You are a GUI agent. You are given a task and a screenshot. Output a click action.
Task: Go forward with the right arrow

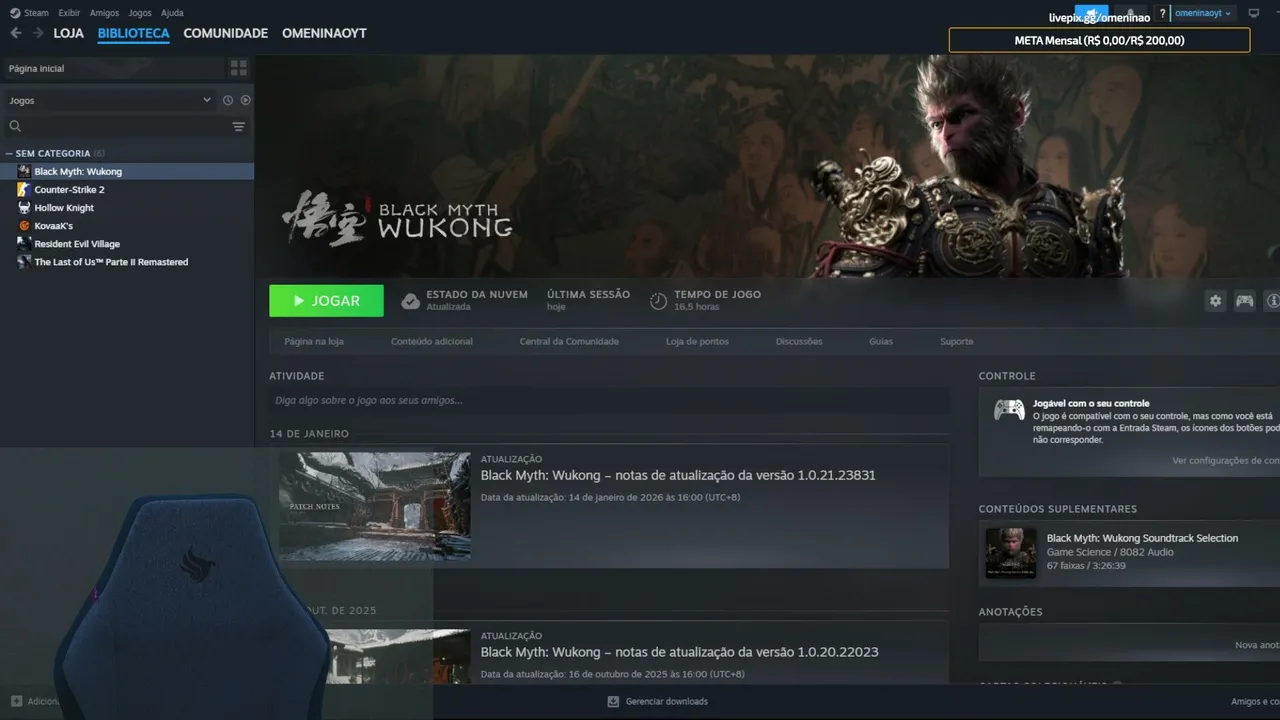tap(38, 33)
